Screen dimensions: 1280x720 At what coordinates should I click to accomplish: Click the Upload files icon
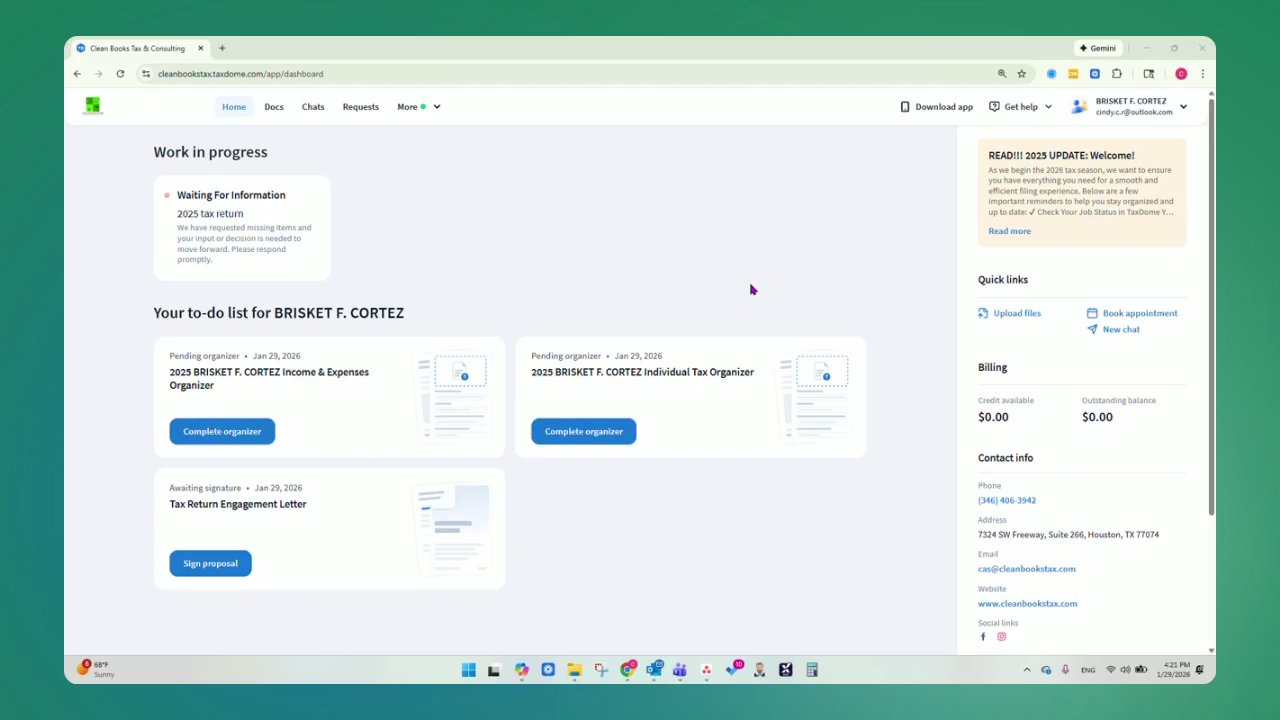(x=983, y=313)
